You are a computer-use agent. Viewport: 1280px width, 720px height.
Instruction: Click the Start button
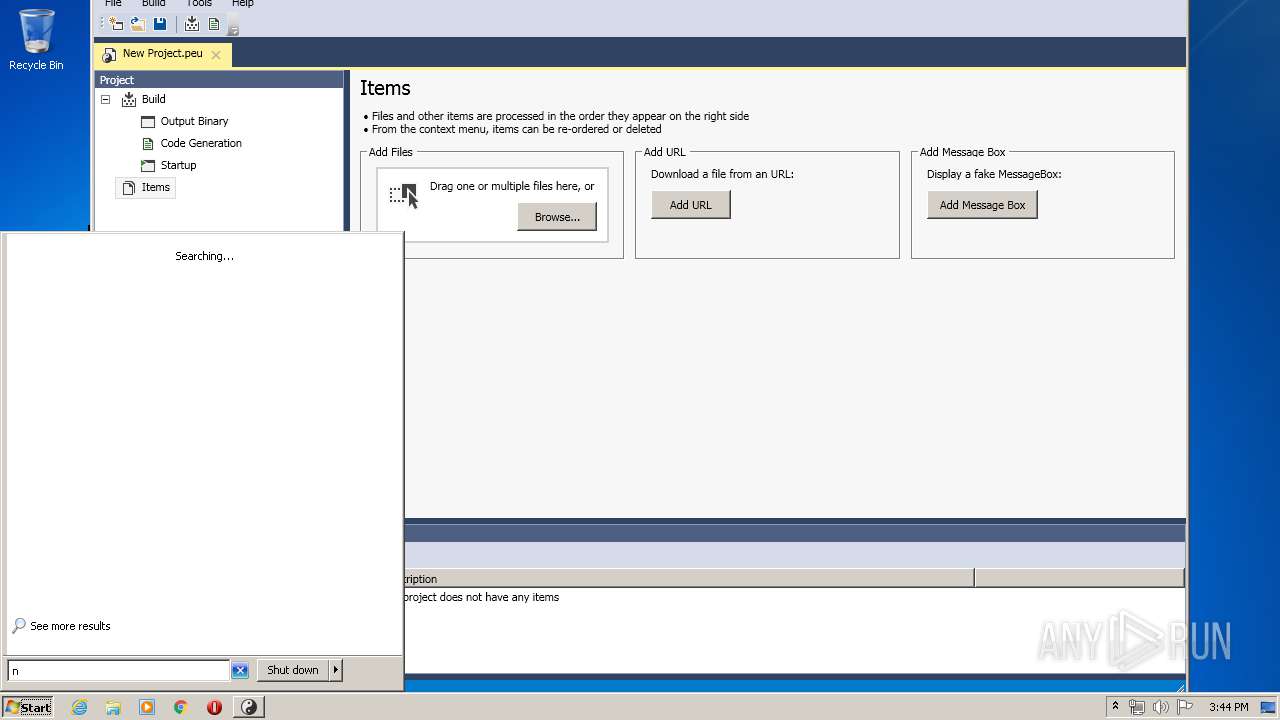[x=27, y=707]
